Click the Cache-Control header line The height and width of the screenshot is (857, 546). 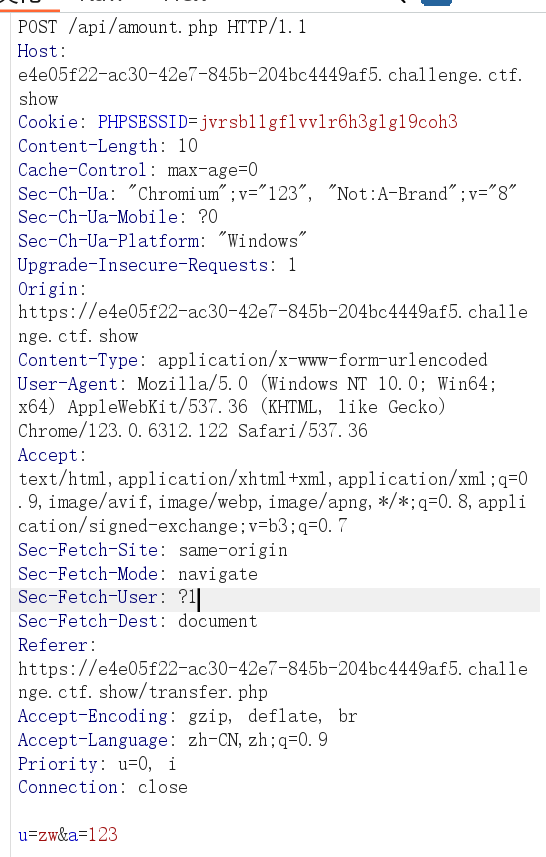(x=138, y=169)
